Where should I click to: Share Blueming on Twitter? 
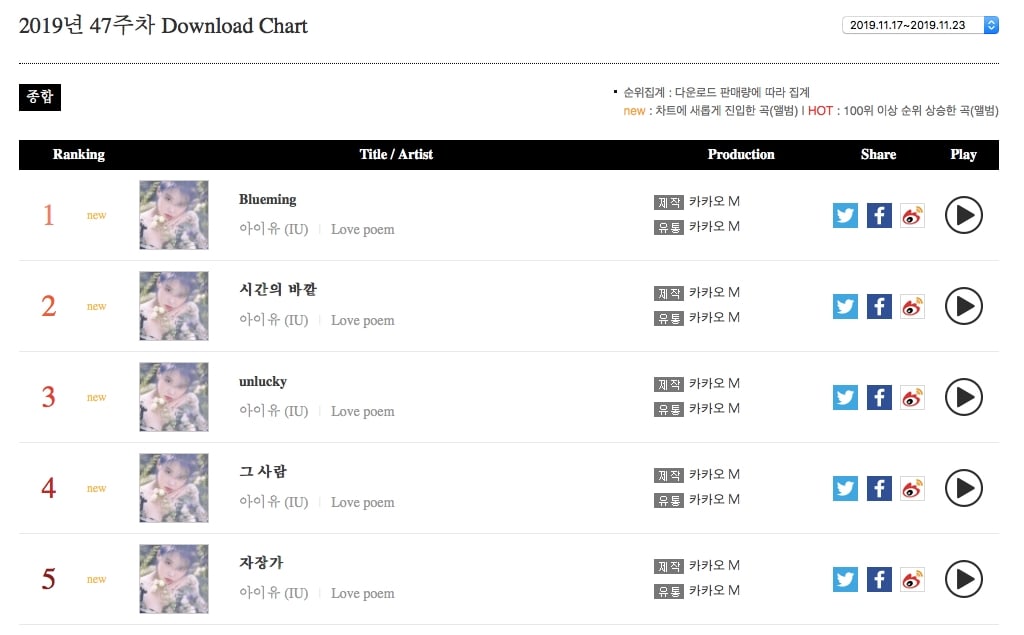(845, 215)
